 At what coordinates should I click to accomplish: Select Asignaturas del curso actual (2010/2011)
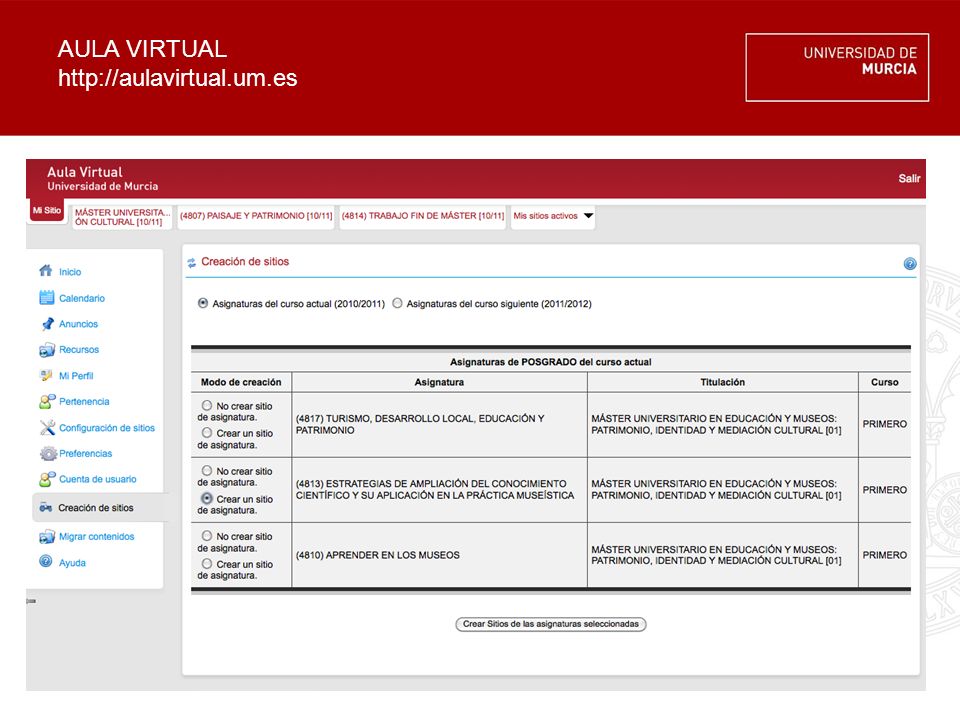click(x=203, y=303)
